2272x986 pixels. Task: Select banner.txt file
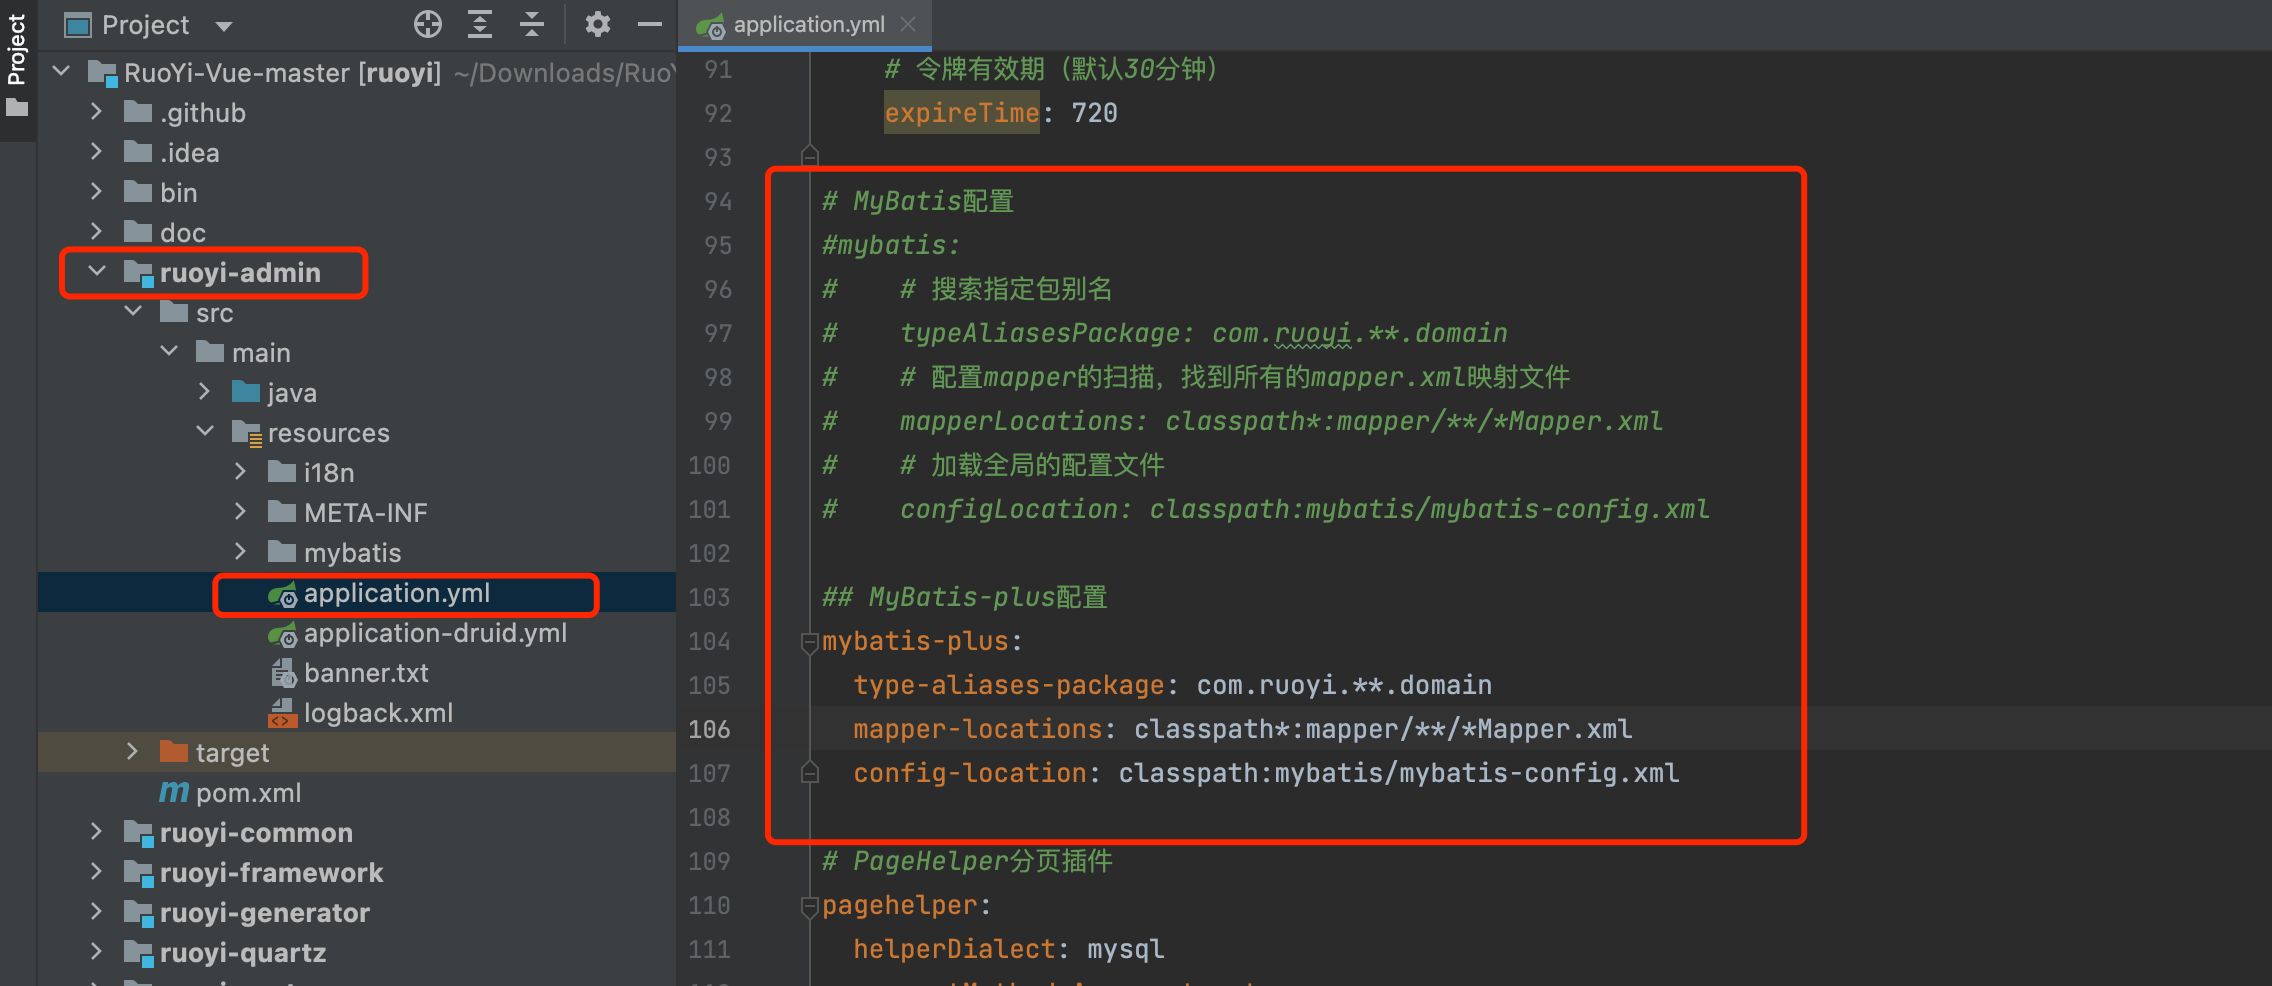click(357, 673)
